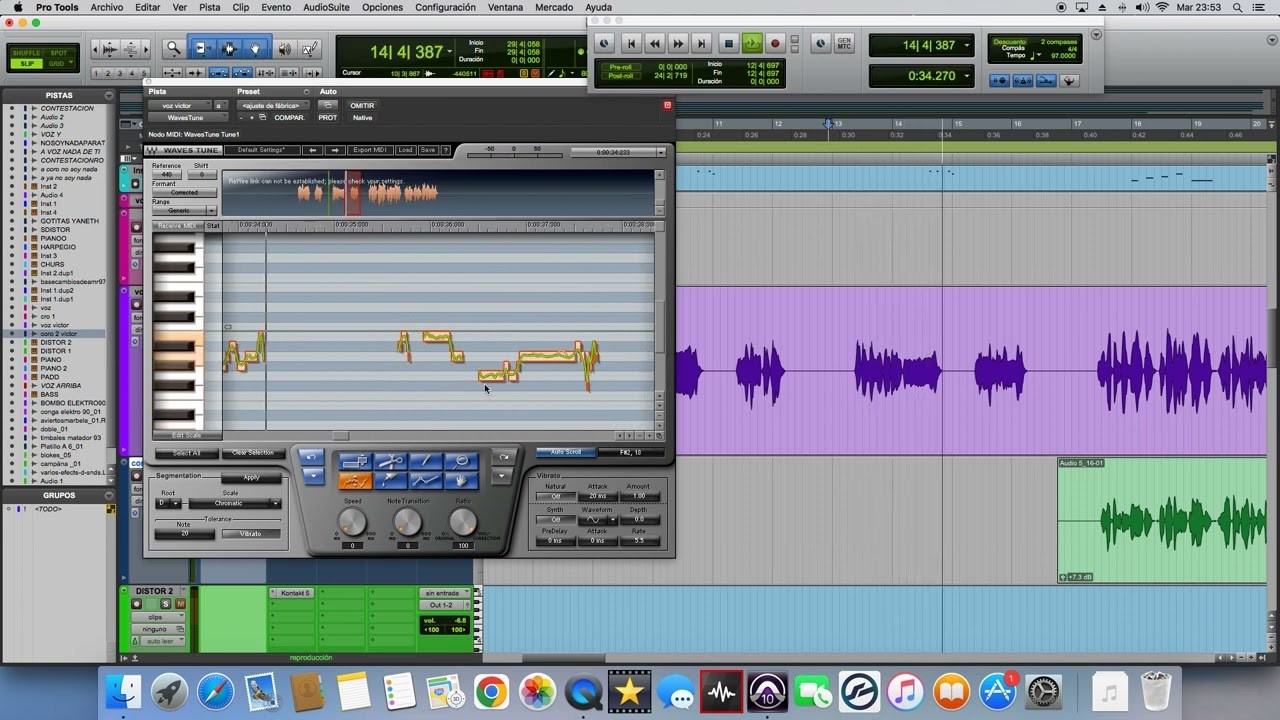Click return to zero in transport
This screenshot has height=720, width=1280.
click(x=631, y=43)
